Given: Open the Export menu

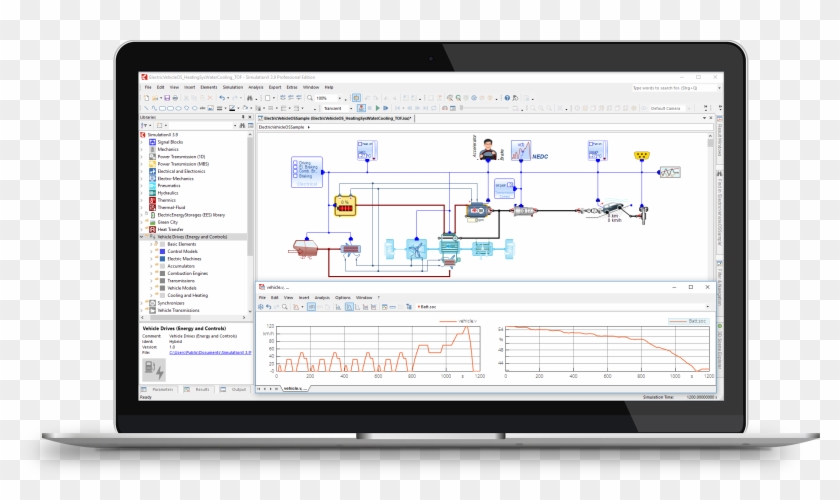Looking at the screenshot, I should point(275,87).
